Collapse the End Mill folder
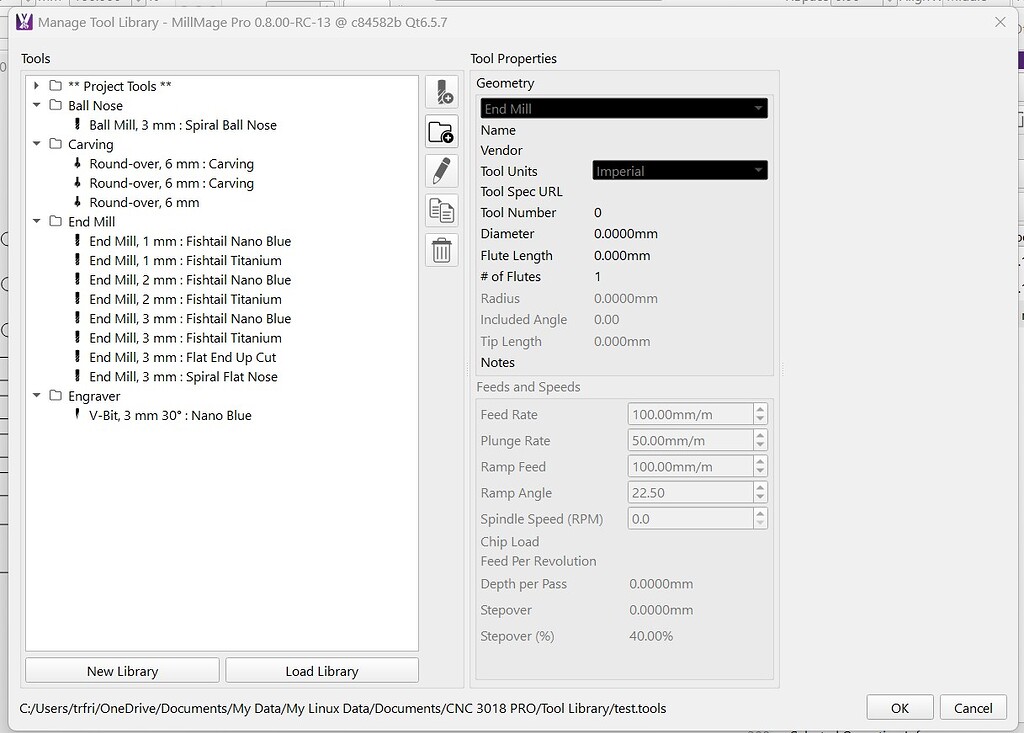 pos(37,221)
